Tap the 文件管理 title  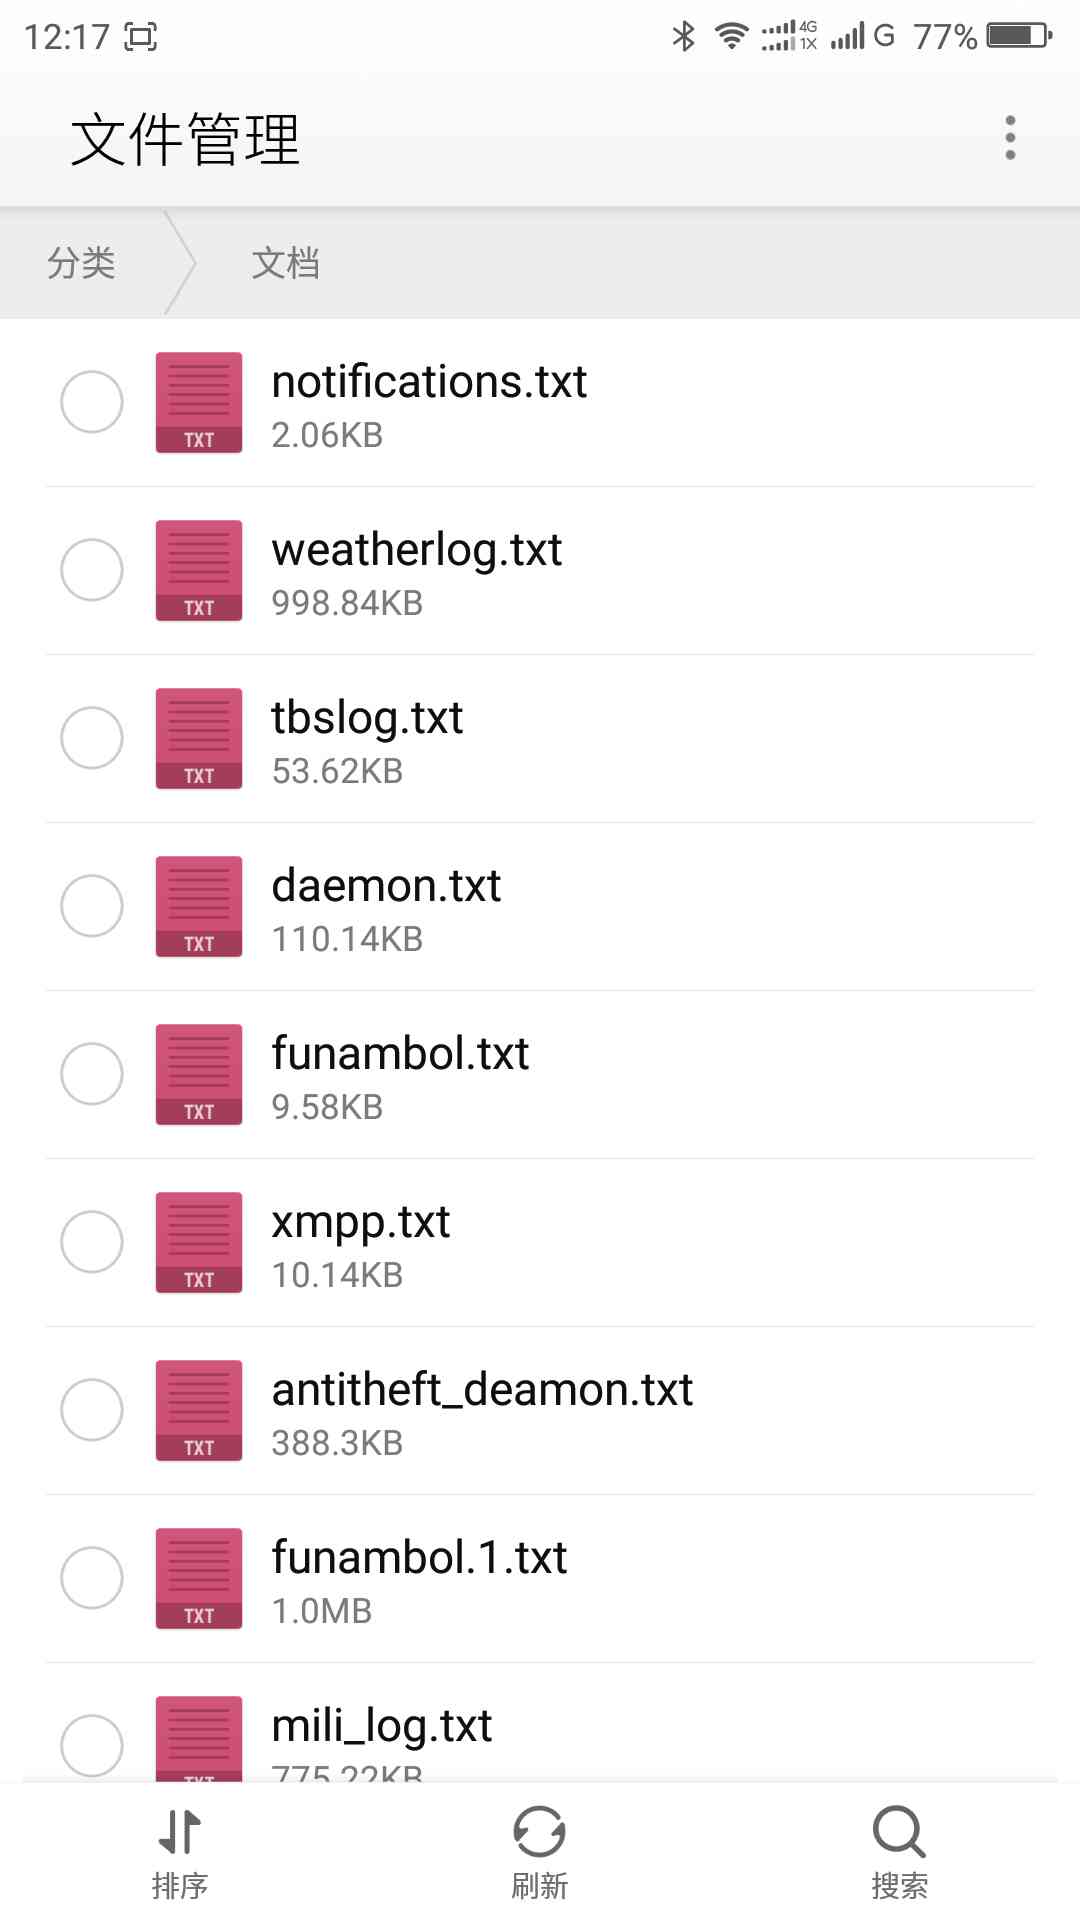[185, 139]
